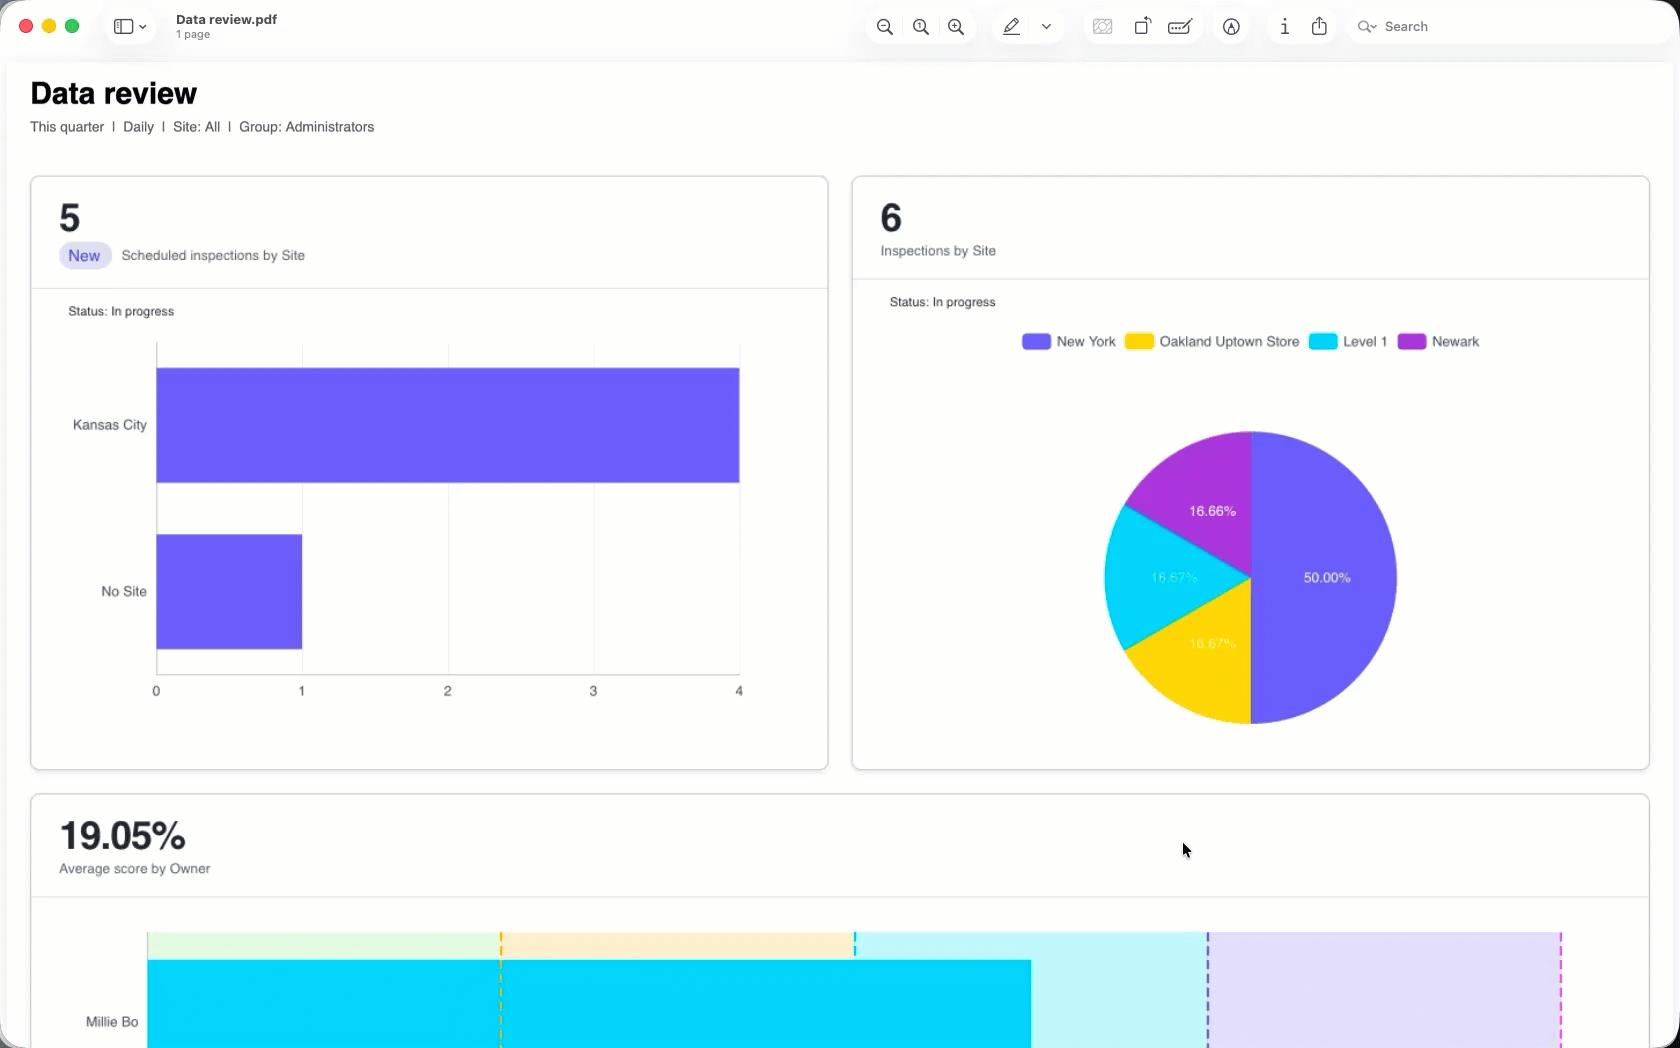Image resolution: width=1680 pixels, height=1048 pixels.
Task: Click the 'Kansas City' axis label
Action: (110, 425)
